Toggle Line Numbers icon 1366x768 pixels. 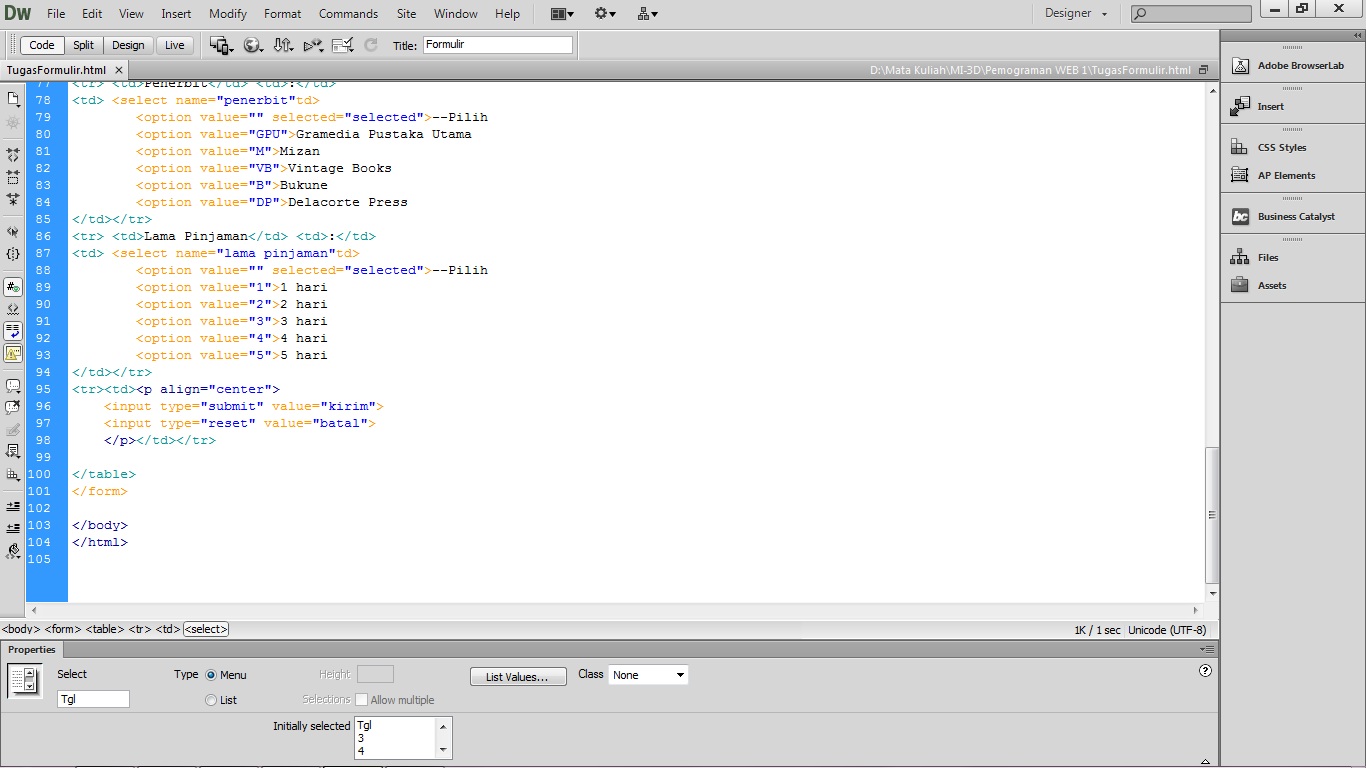click(13, 287)
